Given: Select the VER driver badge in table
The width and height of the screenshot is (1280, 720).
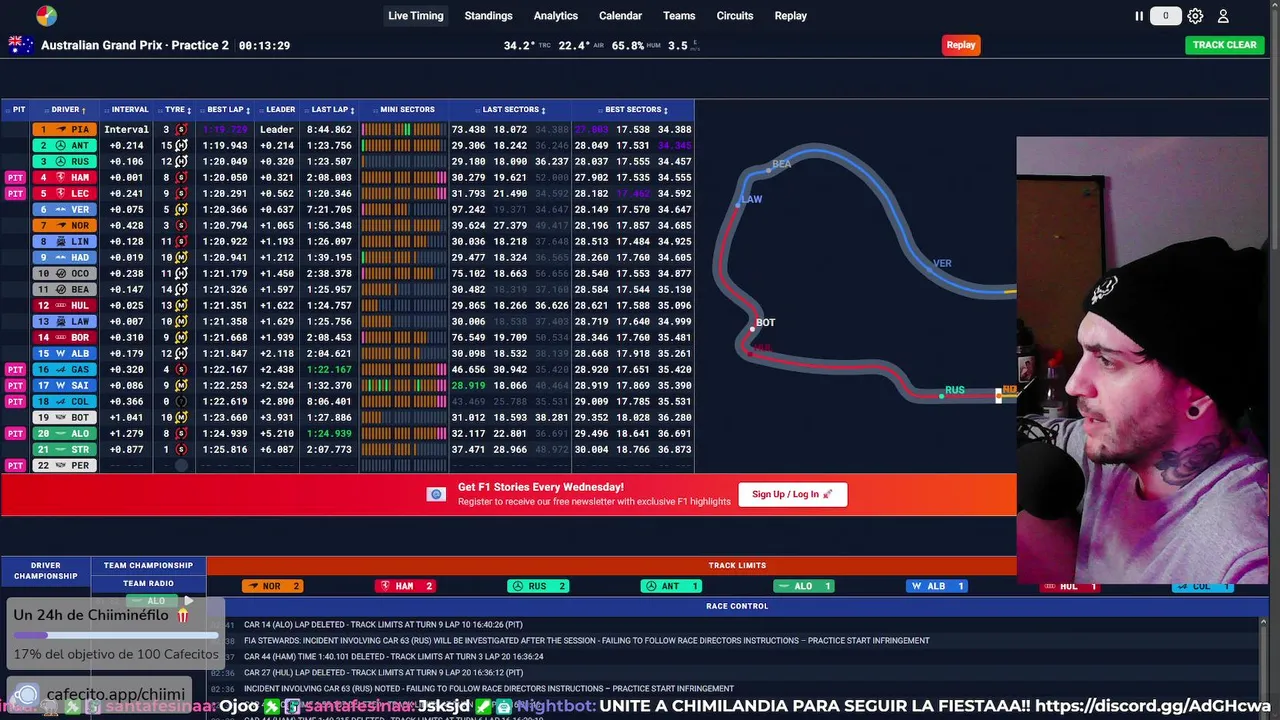Looking at the screenshot, I should (x=65, y=210).
